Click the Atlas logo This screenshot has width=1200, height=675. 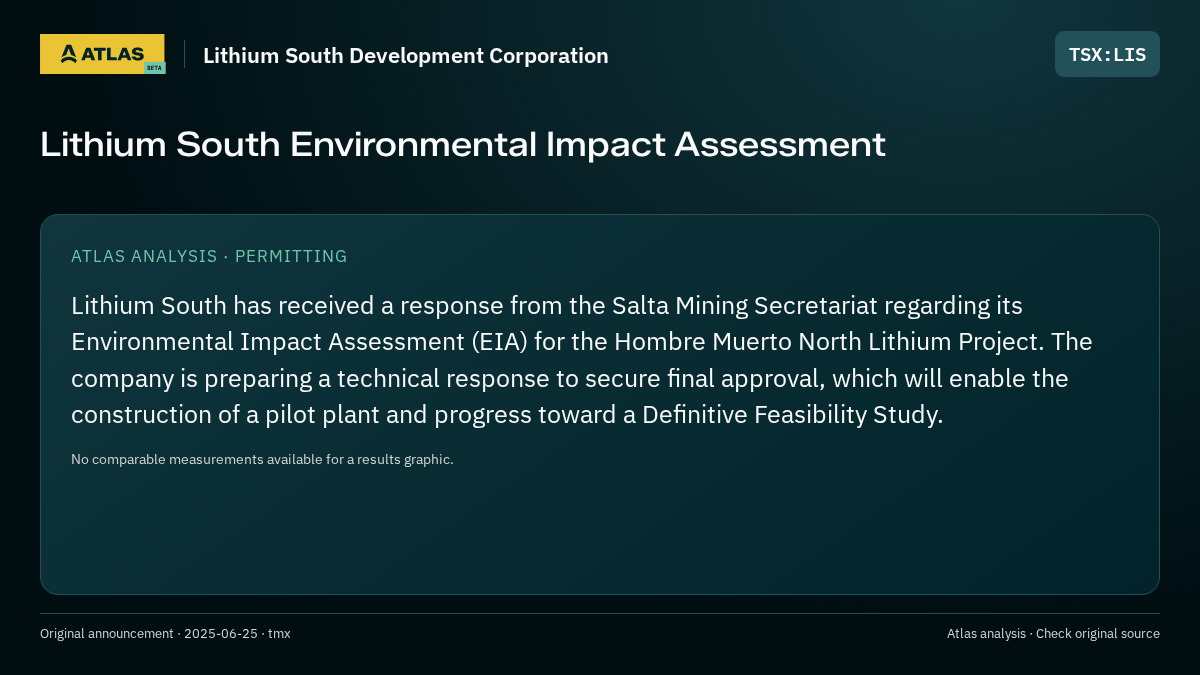coord(102,54)
